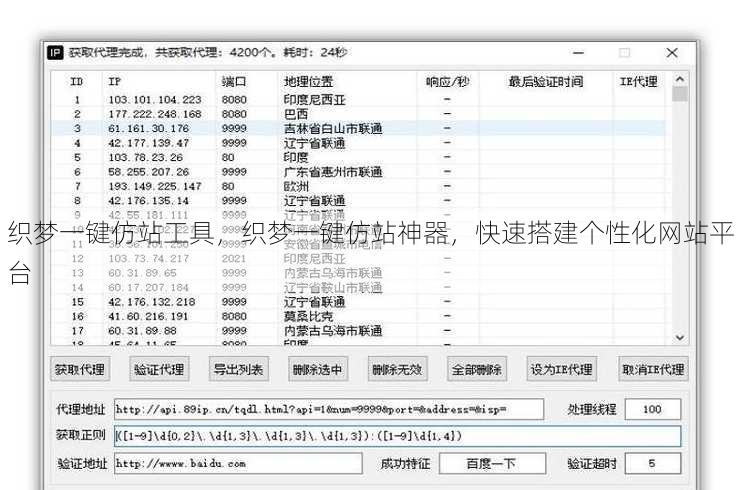The width and height of the screenshot is (740, 490).
Task: Click the 获取代理 button
Action: 80,369
